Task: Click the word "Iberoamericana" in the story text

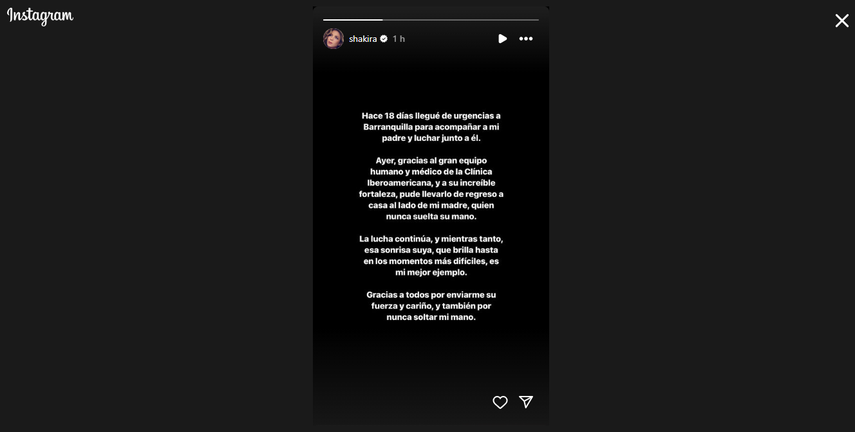Action: click(x=400, y=183)
